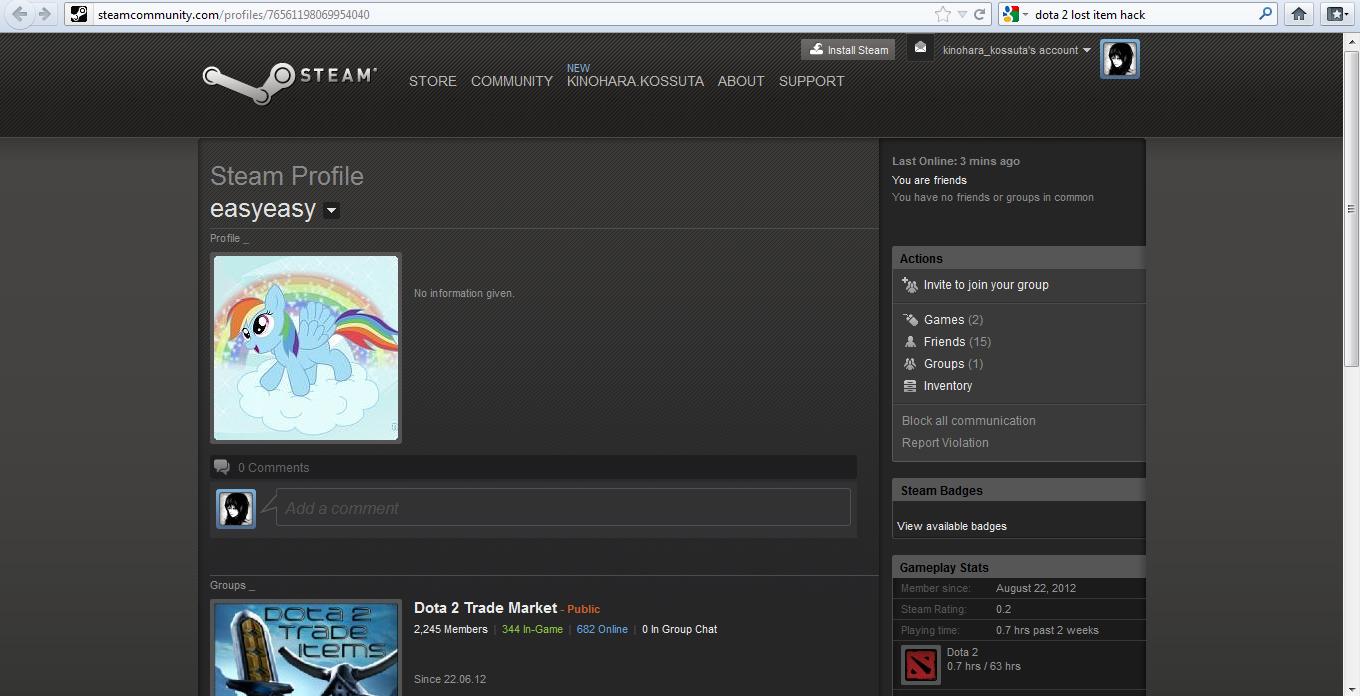This screenshot has width=1360, height=696.
Task: Open the browser Home page icon
Action: click(x=1299, y=14)
